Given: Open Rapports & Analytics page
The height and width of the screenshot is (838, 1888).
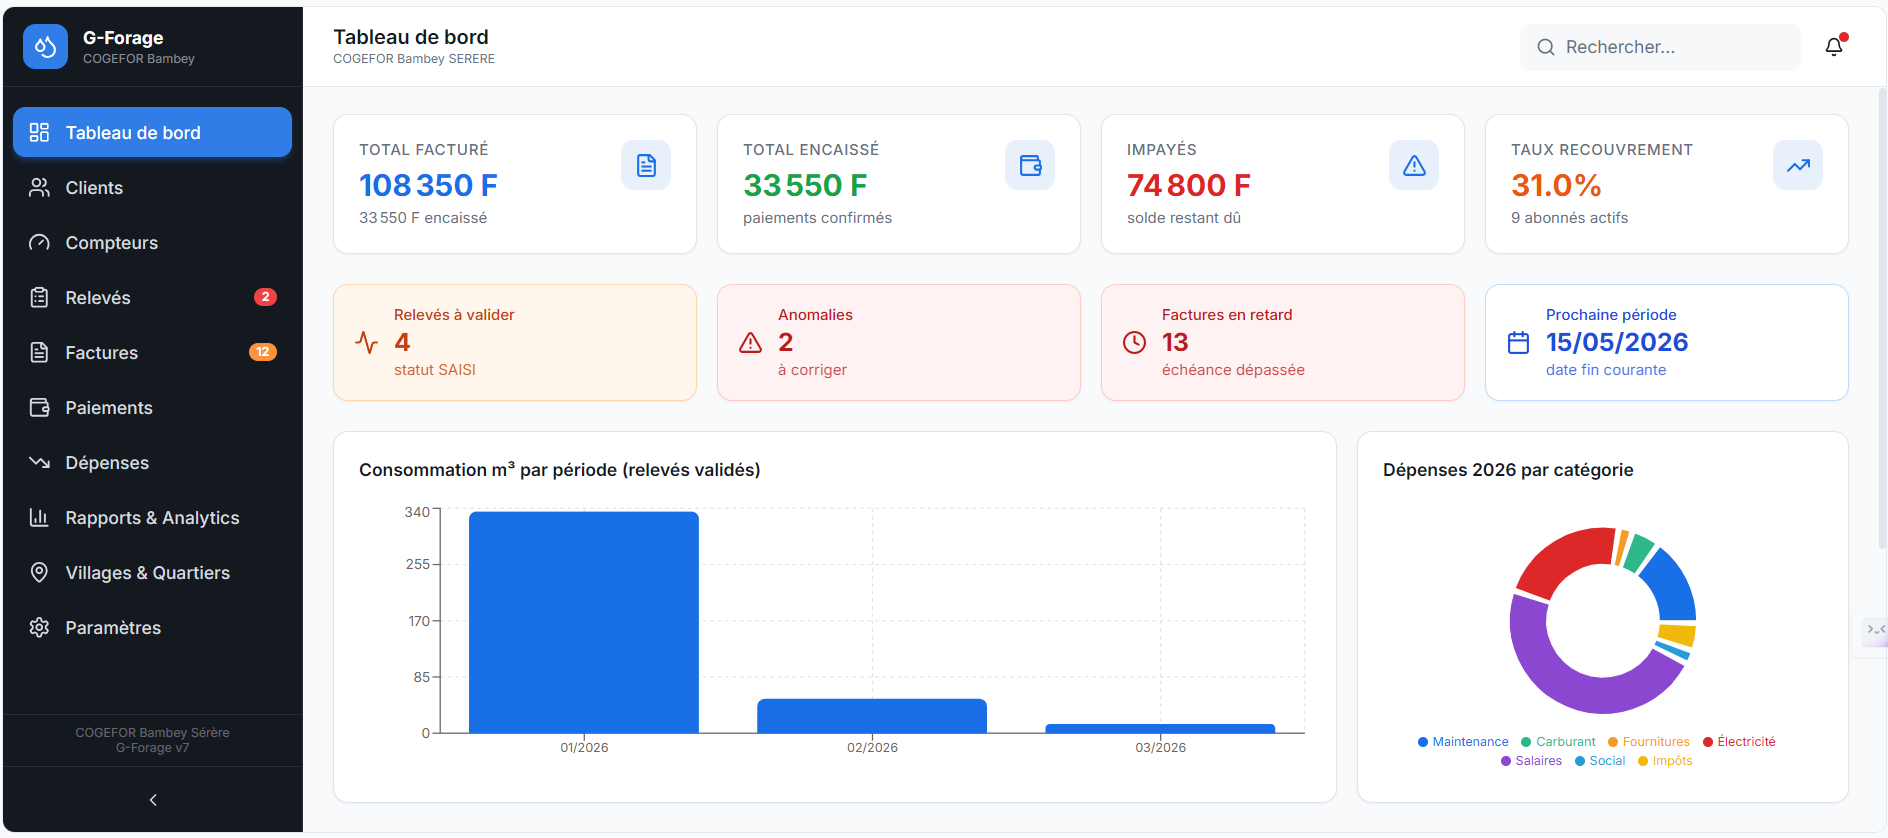Looking at the screenshot, I should click(152, 518).
